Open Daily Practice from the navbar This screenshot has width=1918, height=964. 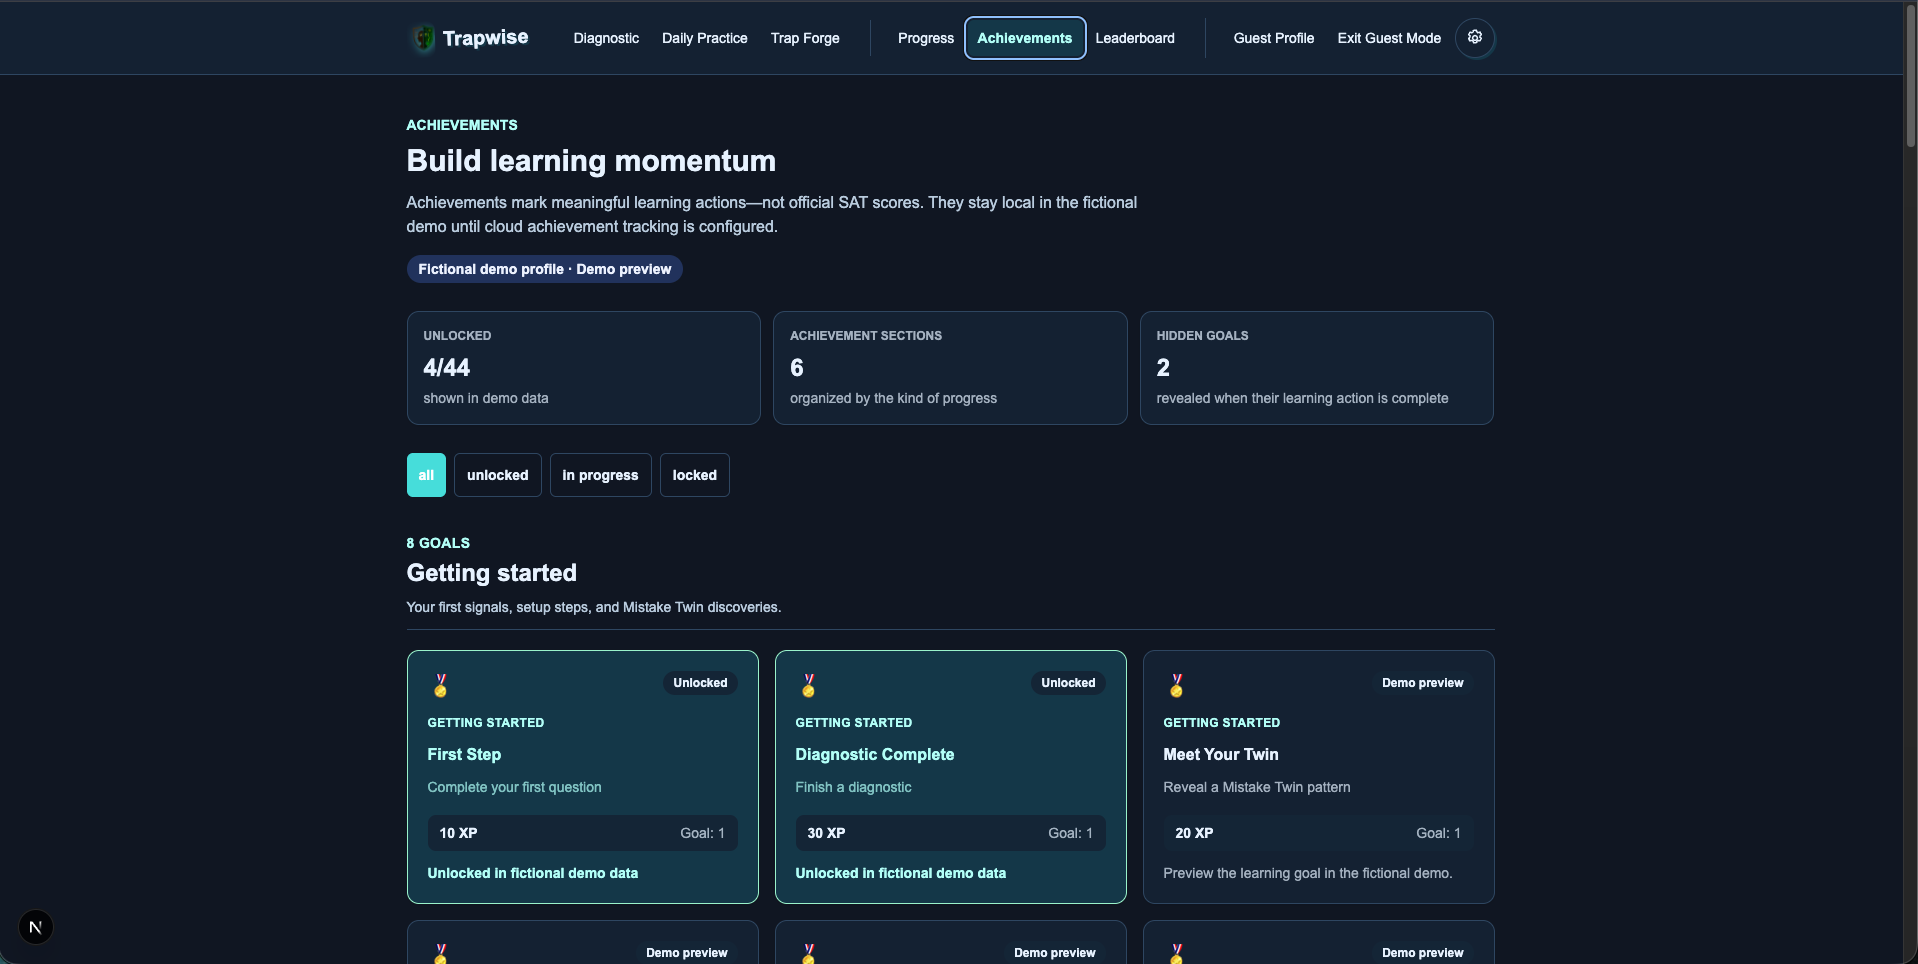click(x=704, y=38)
